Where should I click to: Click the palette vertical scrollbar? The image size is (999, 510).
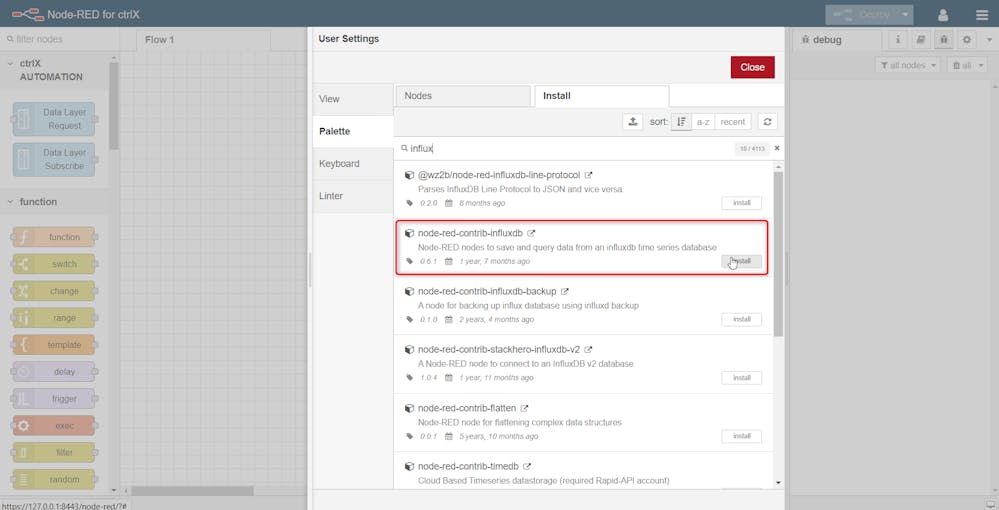113,105
